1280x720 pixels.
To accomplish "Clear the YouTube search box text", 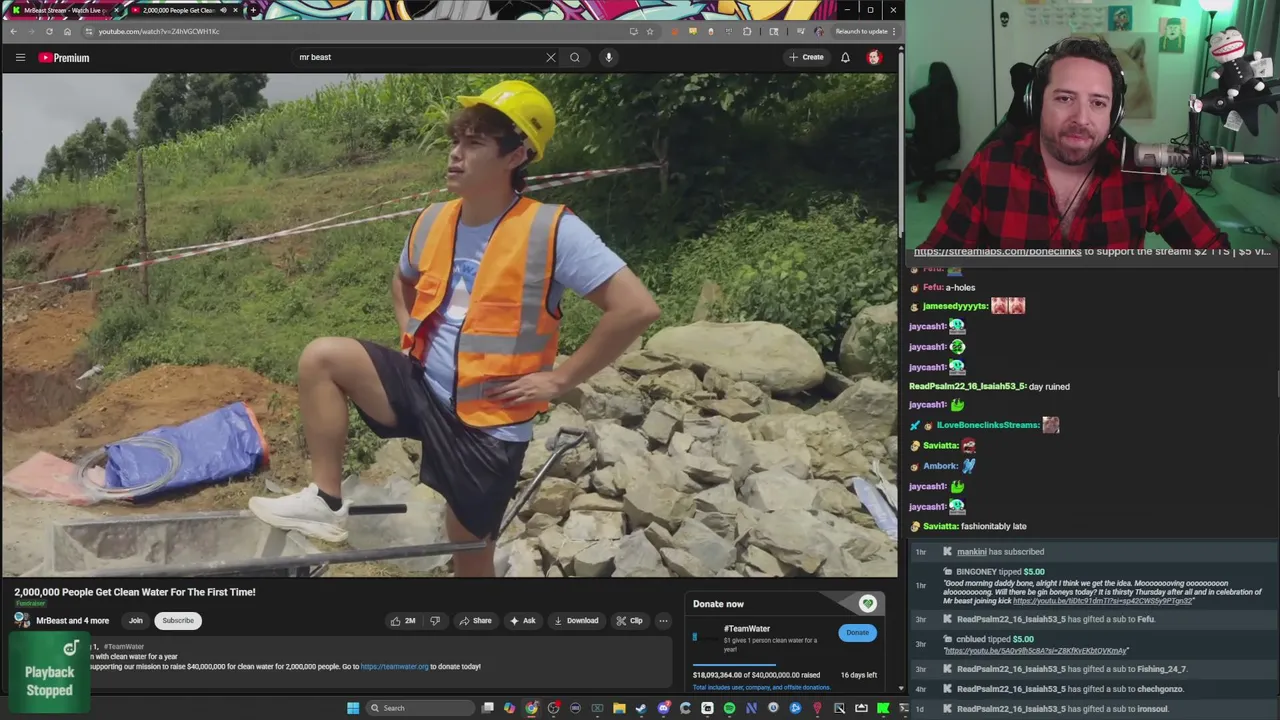I will [x=550, y=57].
